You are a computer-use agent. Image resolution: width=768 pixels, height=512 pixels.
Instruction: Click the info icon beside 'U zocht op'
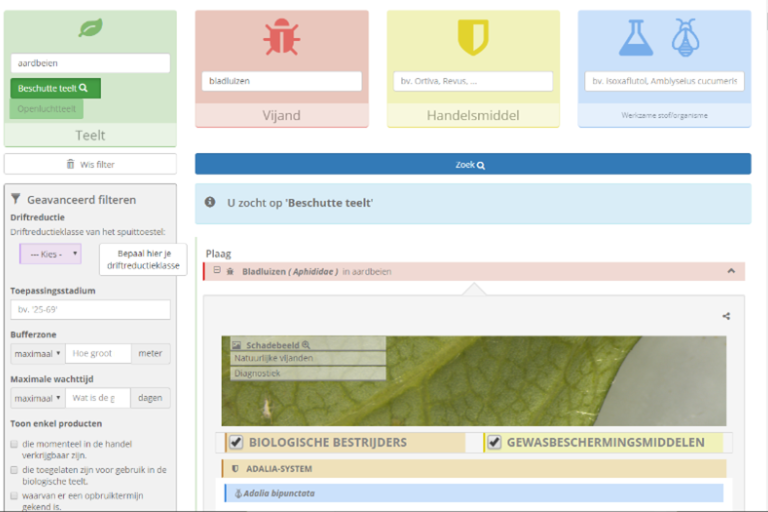click(210, 202)
